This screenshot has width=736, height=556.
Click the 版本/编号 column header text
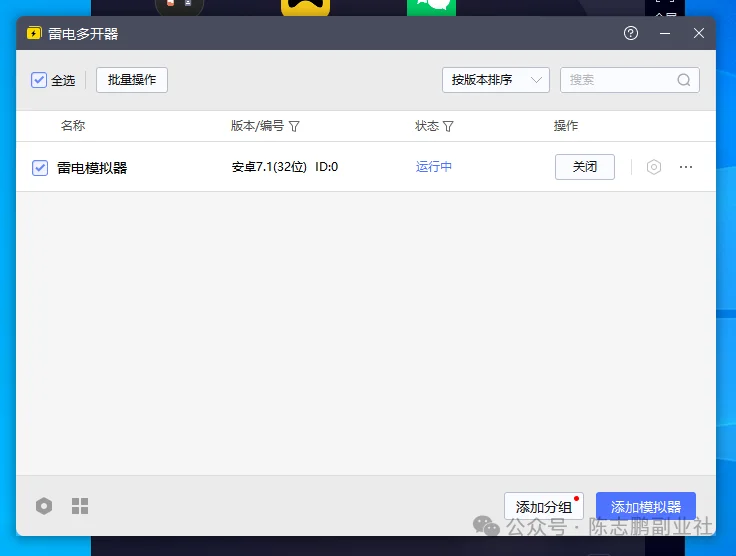[257, 126]
